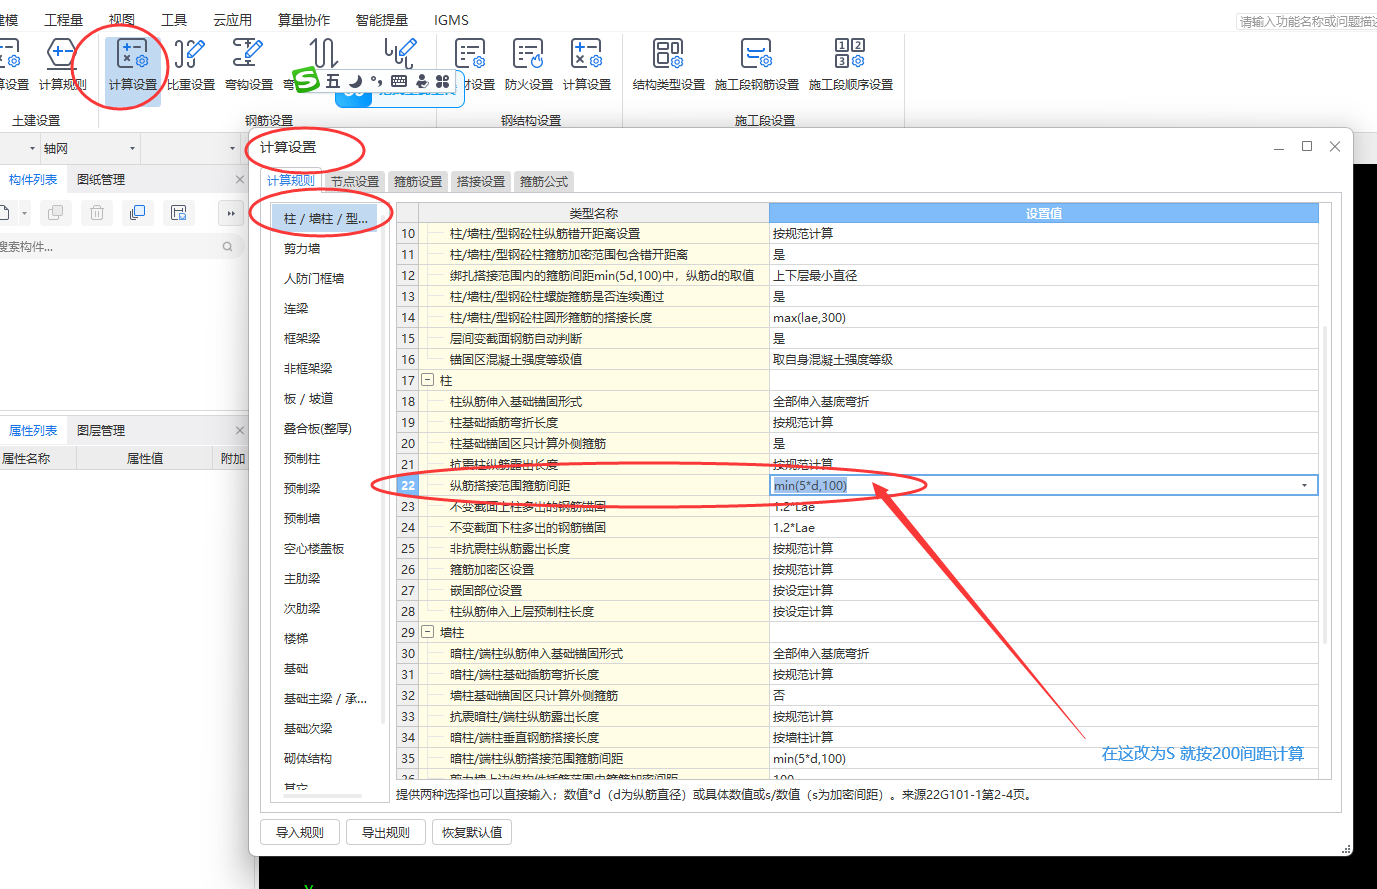
Task: Click the copy component icon in 构件列表
Action: pos(55,213)
